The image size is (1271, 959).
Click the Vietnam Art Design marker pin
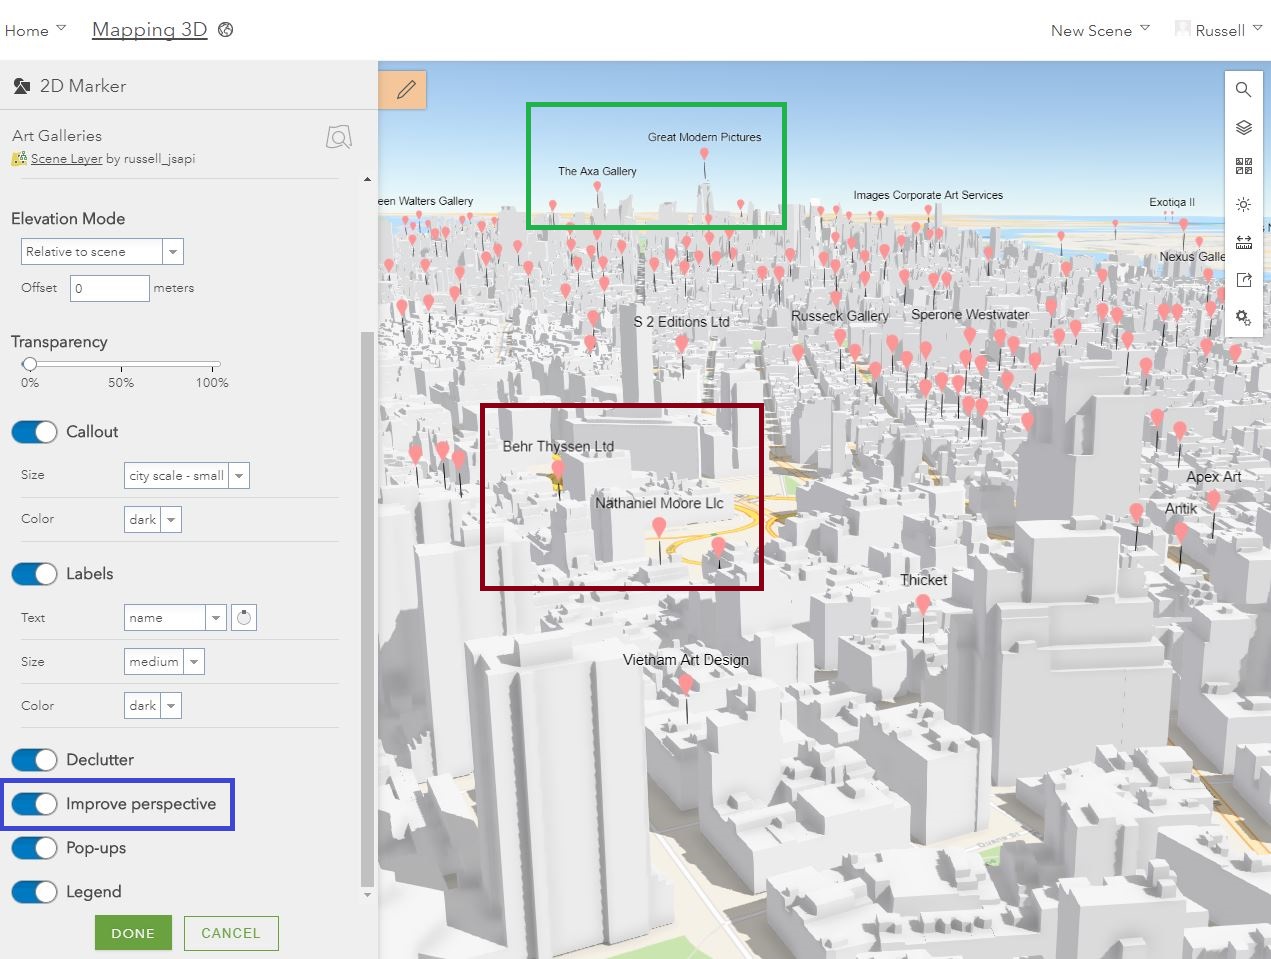(686, 684)
